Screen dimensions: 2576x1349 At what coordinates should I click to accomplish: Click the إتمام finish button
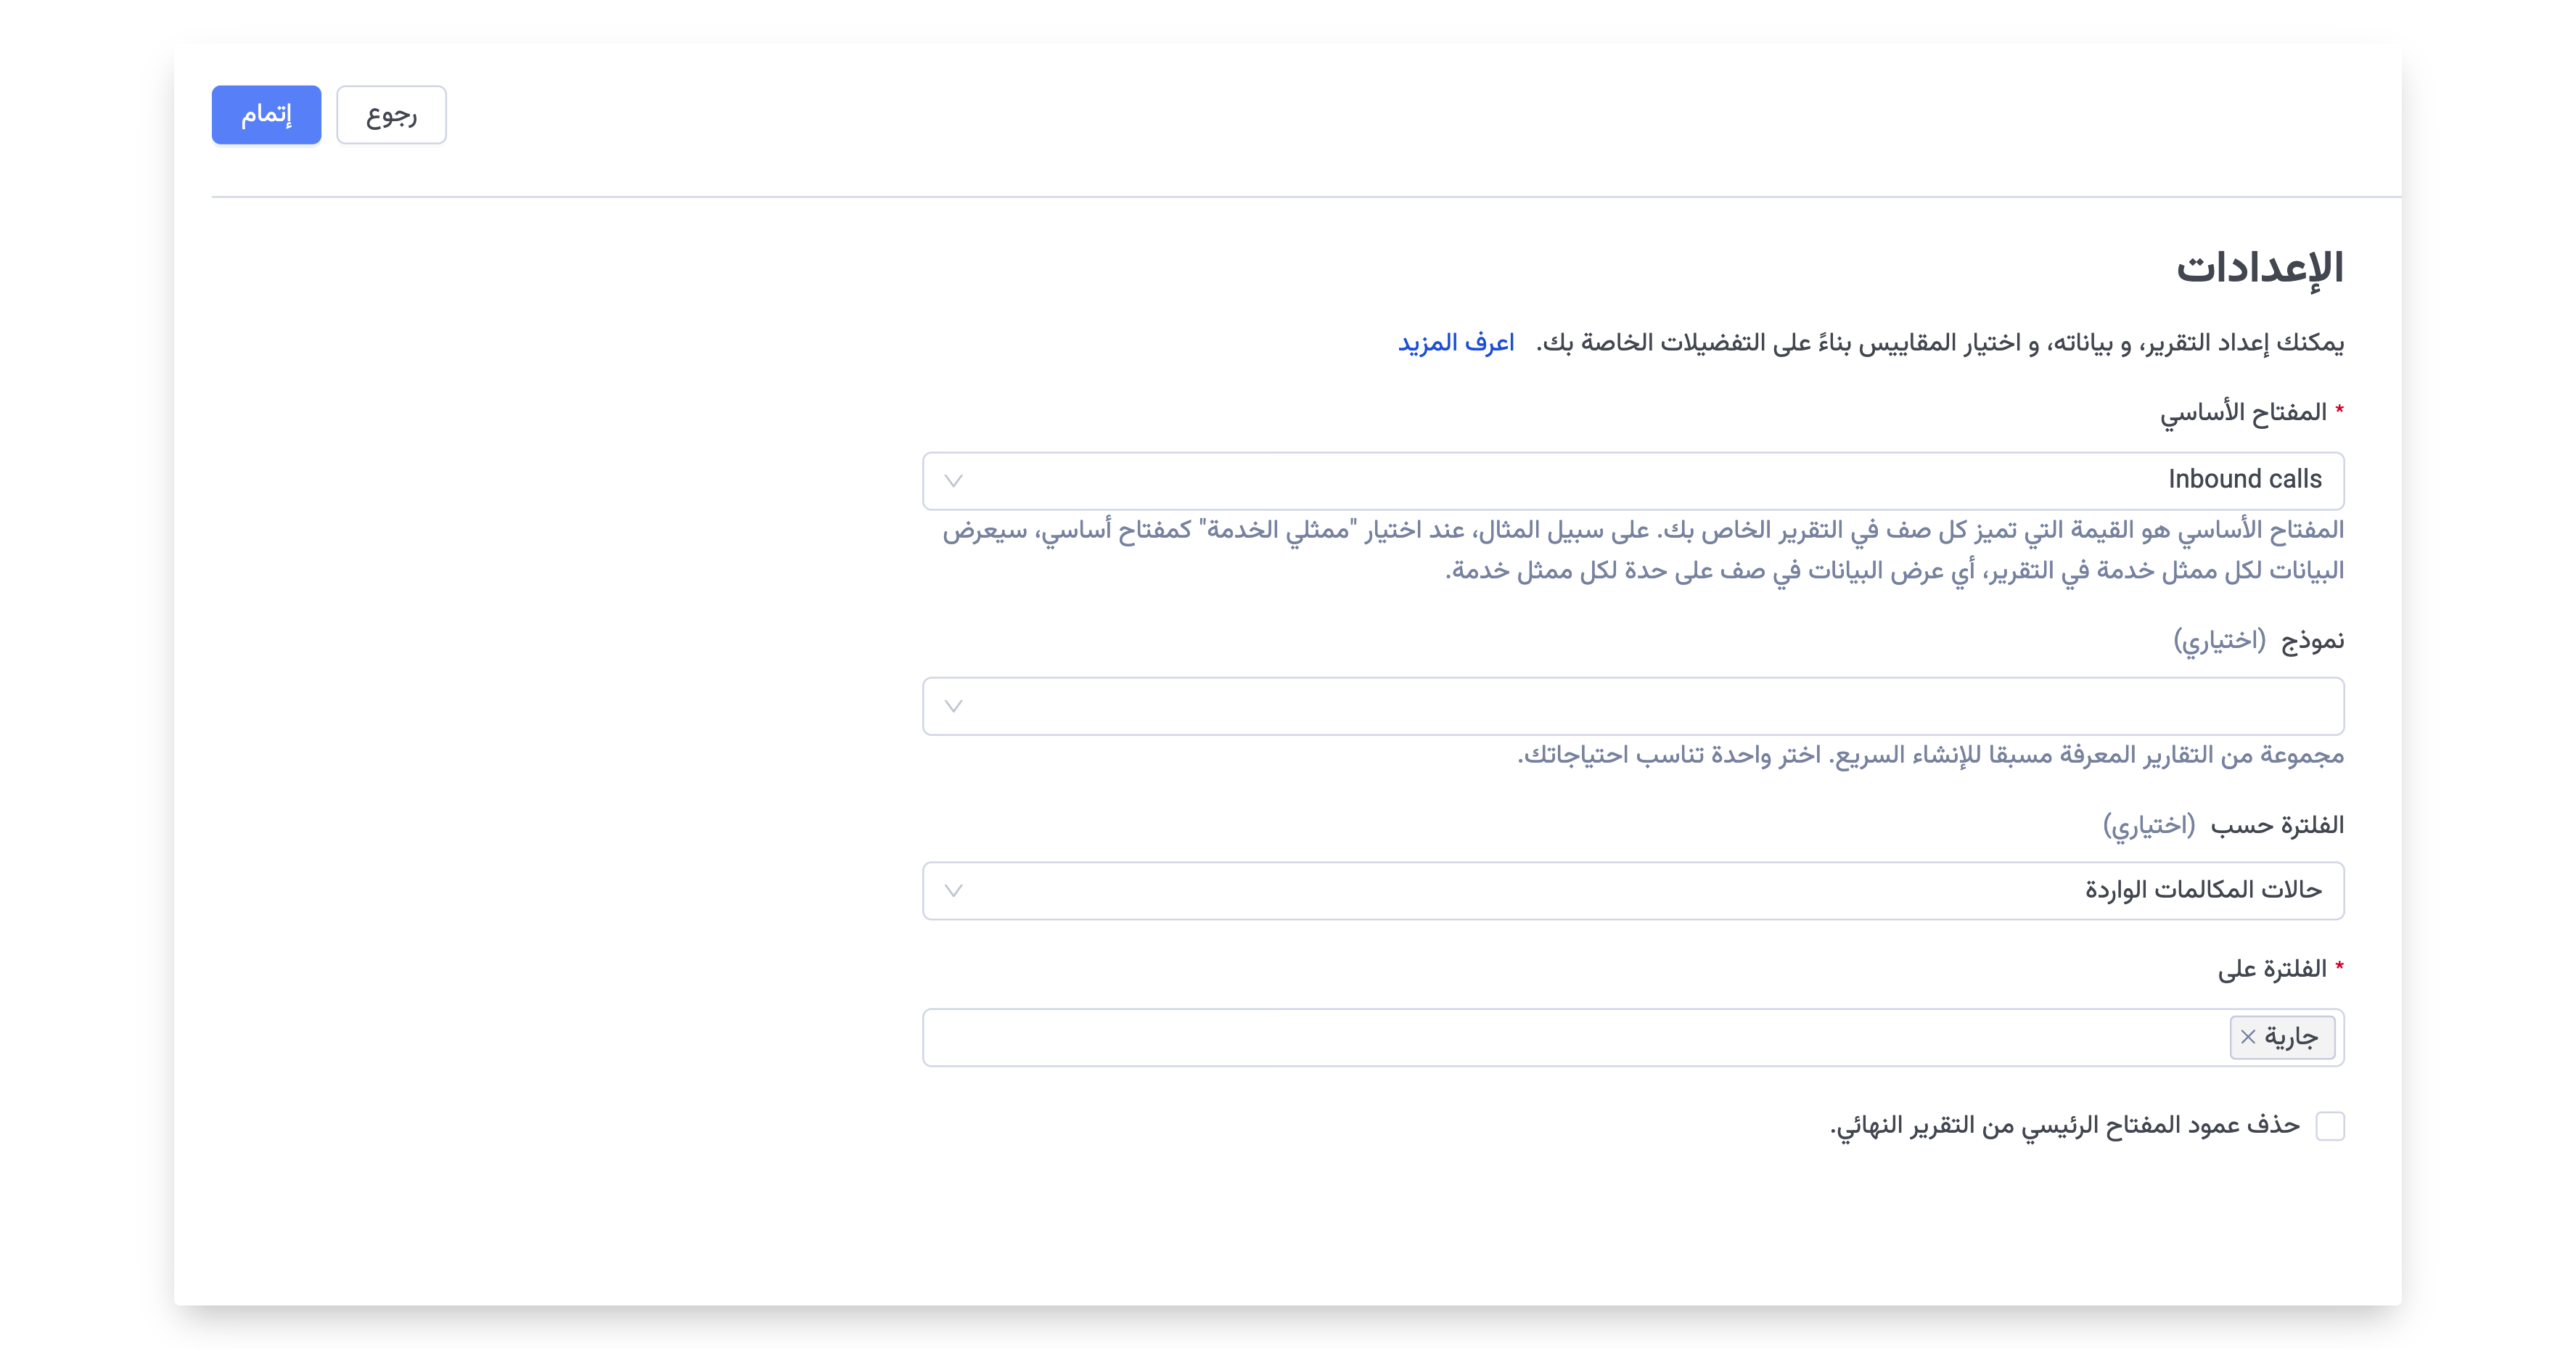pyautogui.click(x=266, y=115)
